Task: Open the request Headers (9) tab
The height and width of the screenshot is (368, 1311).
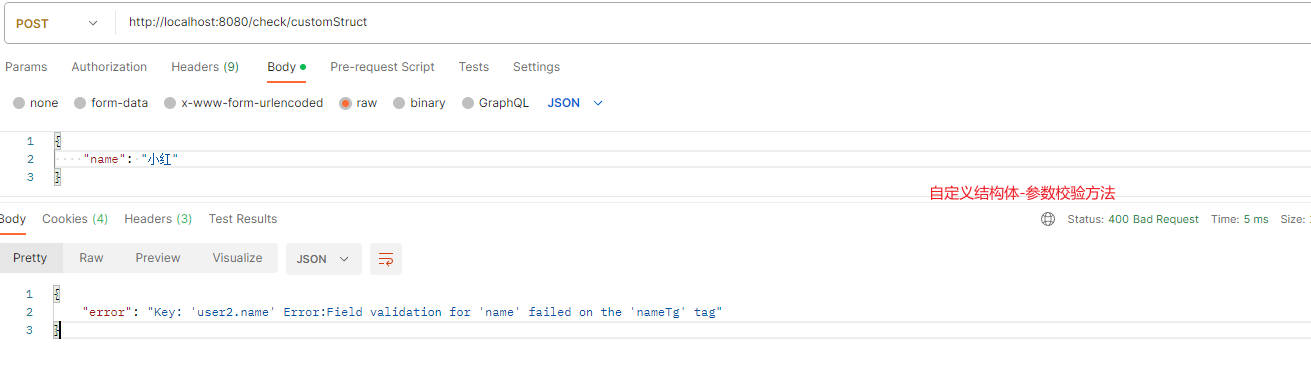Action: pos(205,67)
